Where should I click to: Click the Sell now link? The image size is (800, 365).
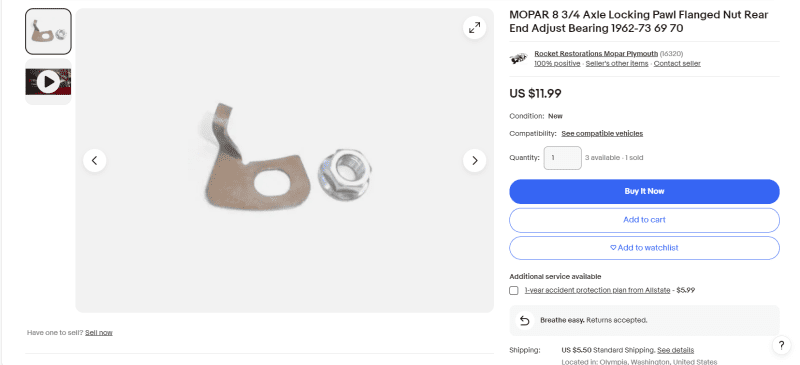coord(99,332)
